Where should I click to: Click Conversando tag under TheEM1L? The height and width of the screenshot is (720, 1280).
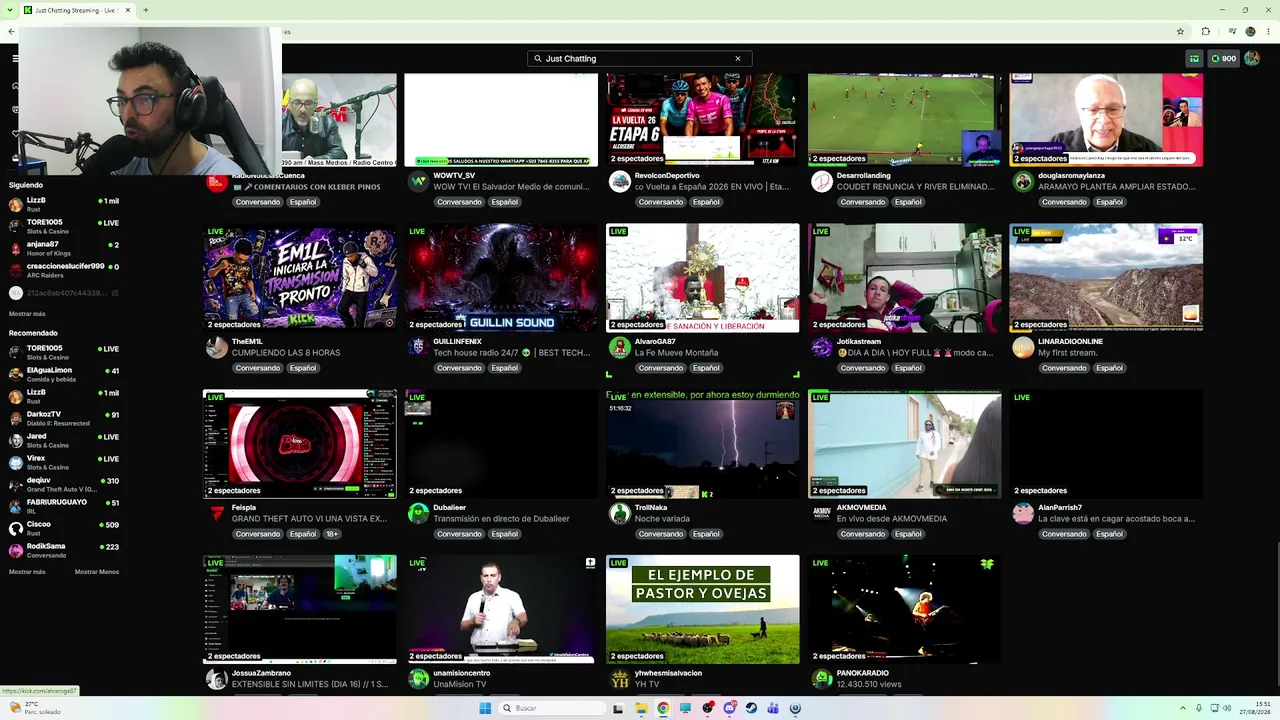[258, 368]
